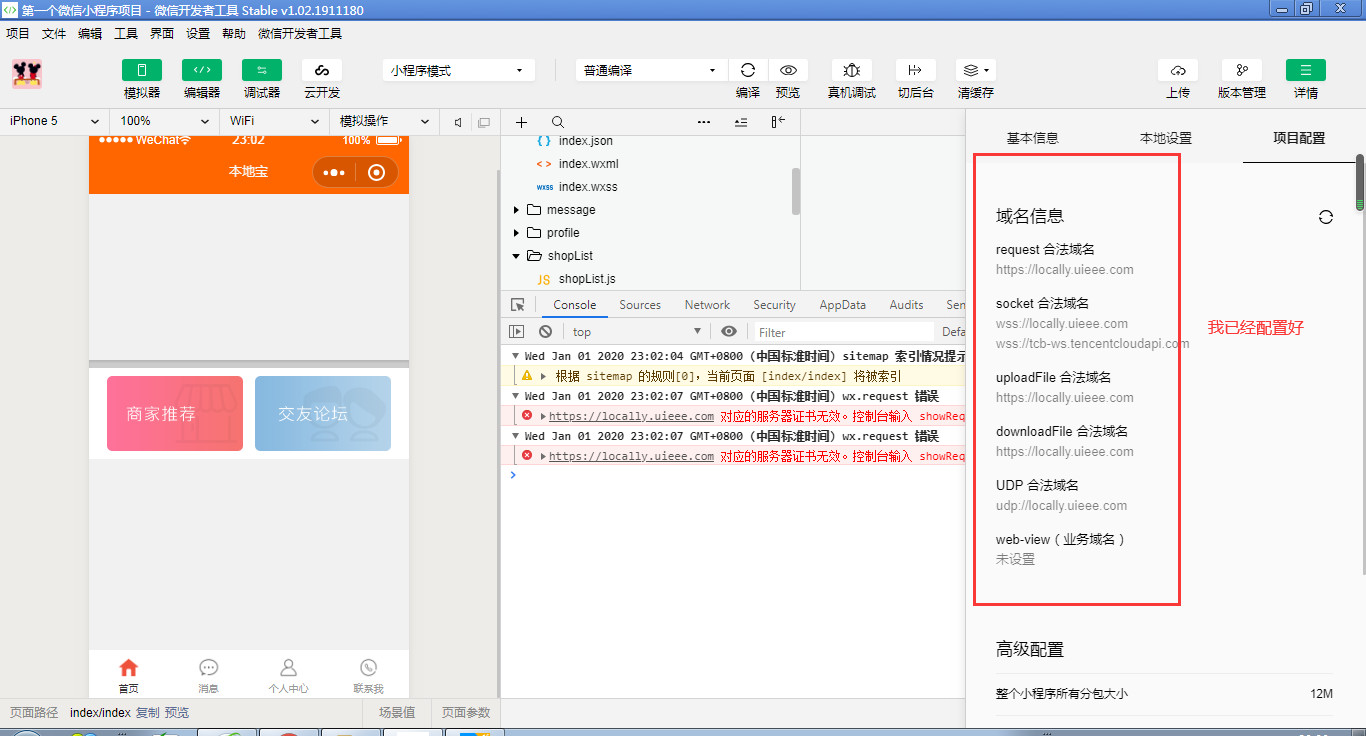
Task: Switch to the Sources tab
Action: [640, 305]
